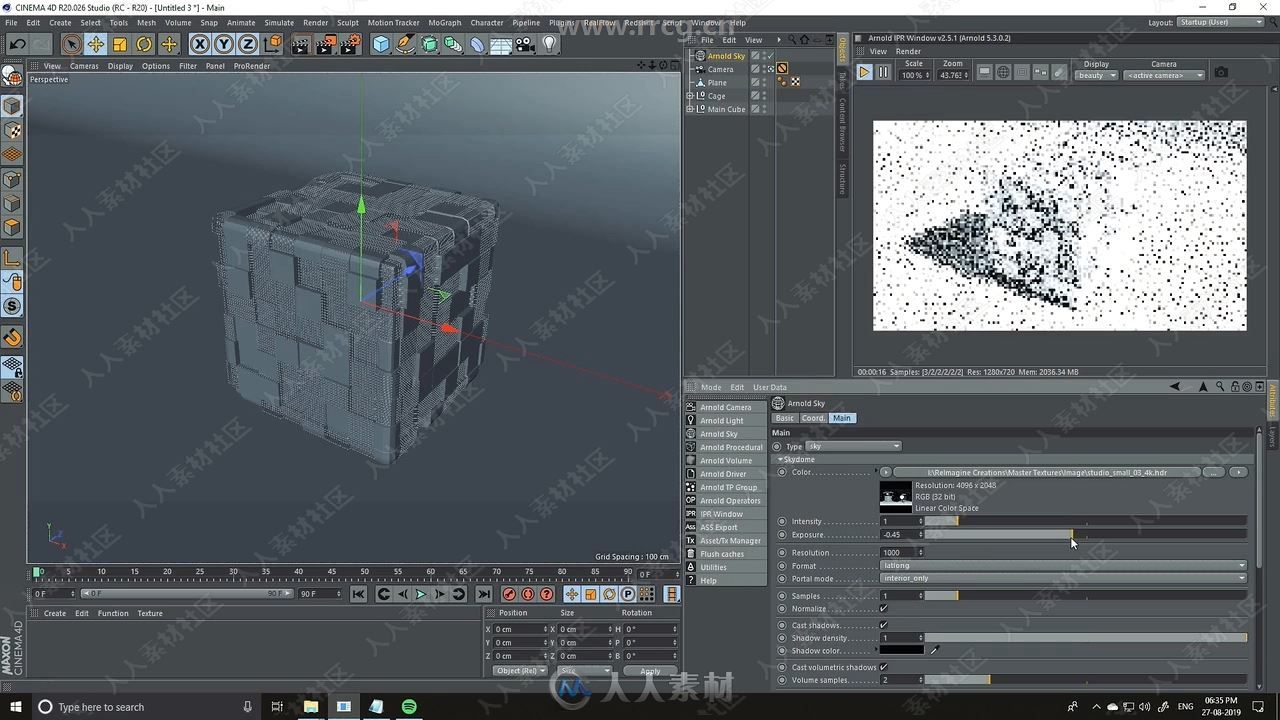Open the Portal mode interior_only dropdown

1064,578
